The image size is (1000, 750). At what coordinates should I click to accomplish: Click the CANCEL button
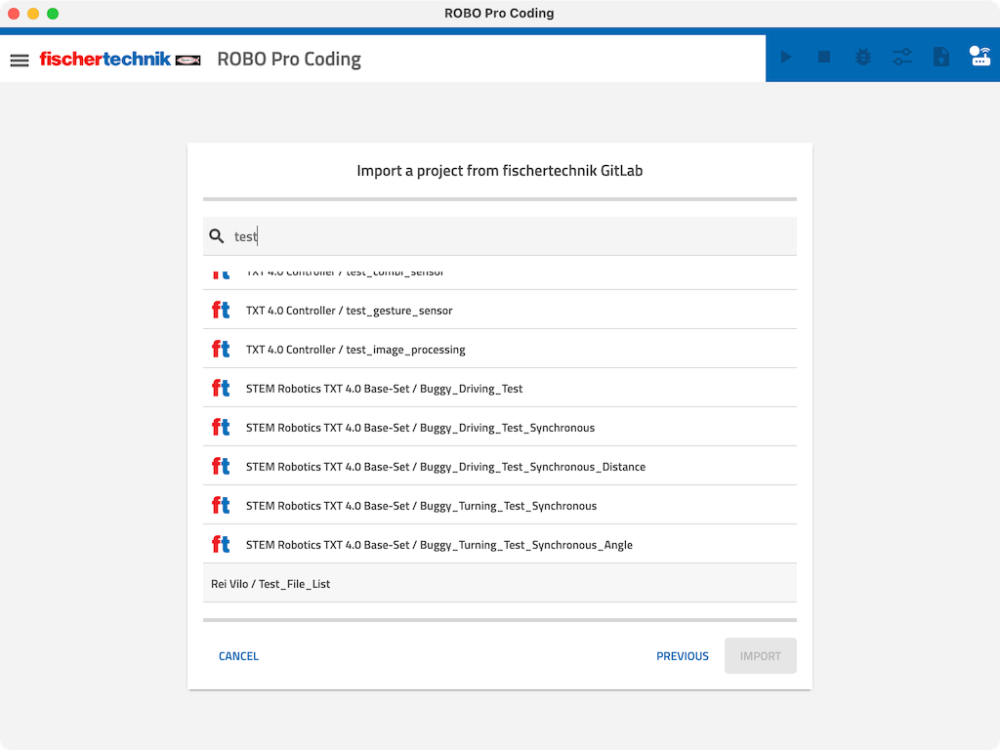(x=238, y=656)
